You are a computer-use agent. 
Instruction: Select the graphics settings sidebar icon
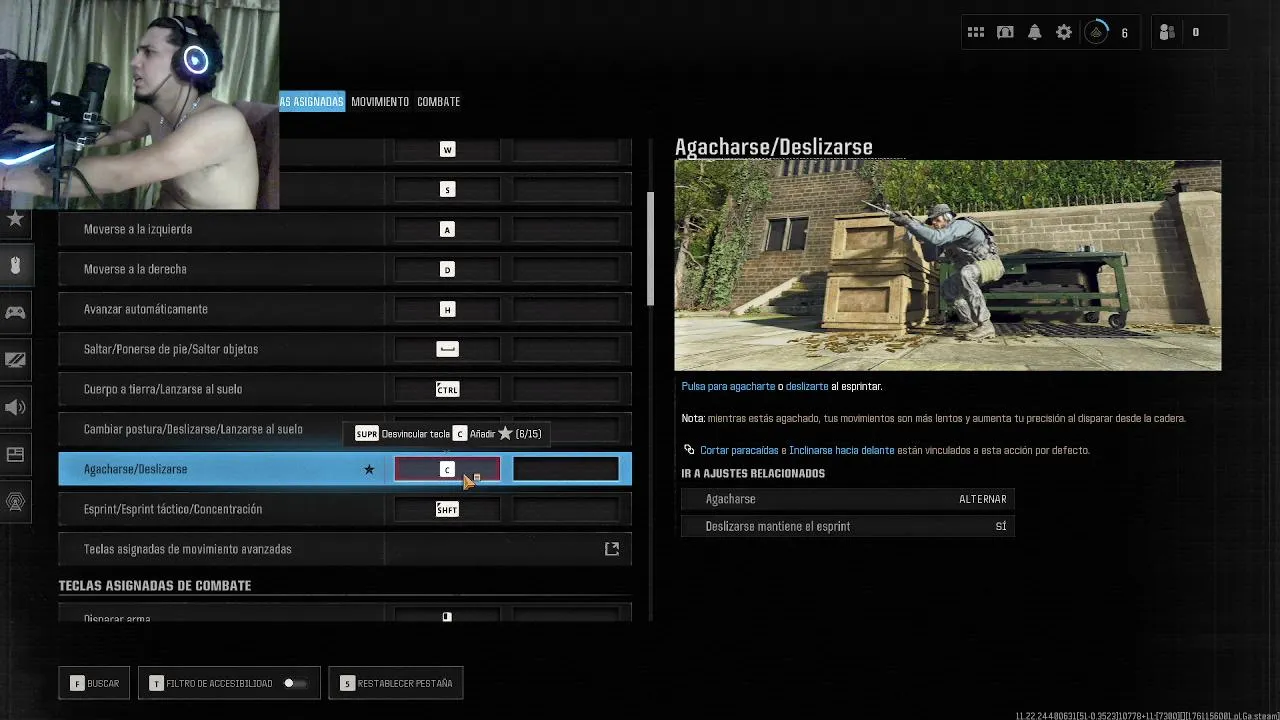pos(15,360)
